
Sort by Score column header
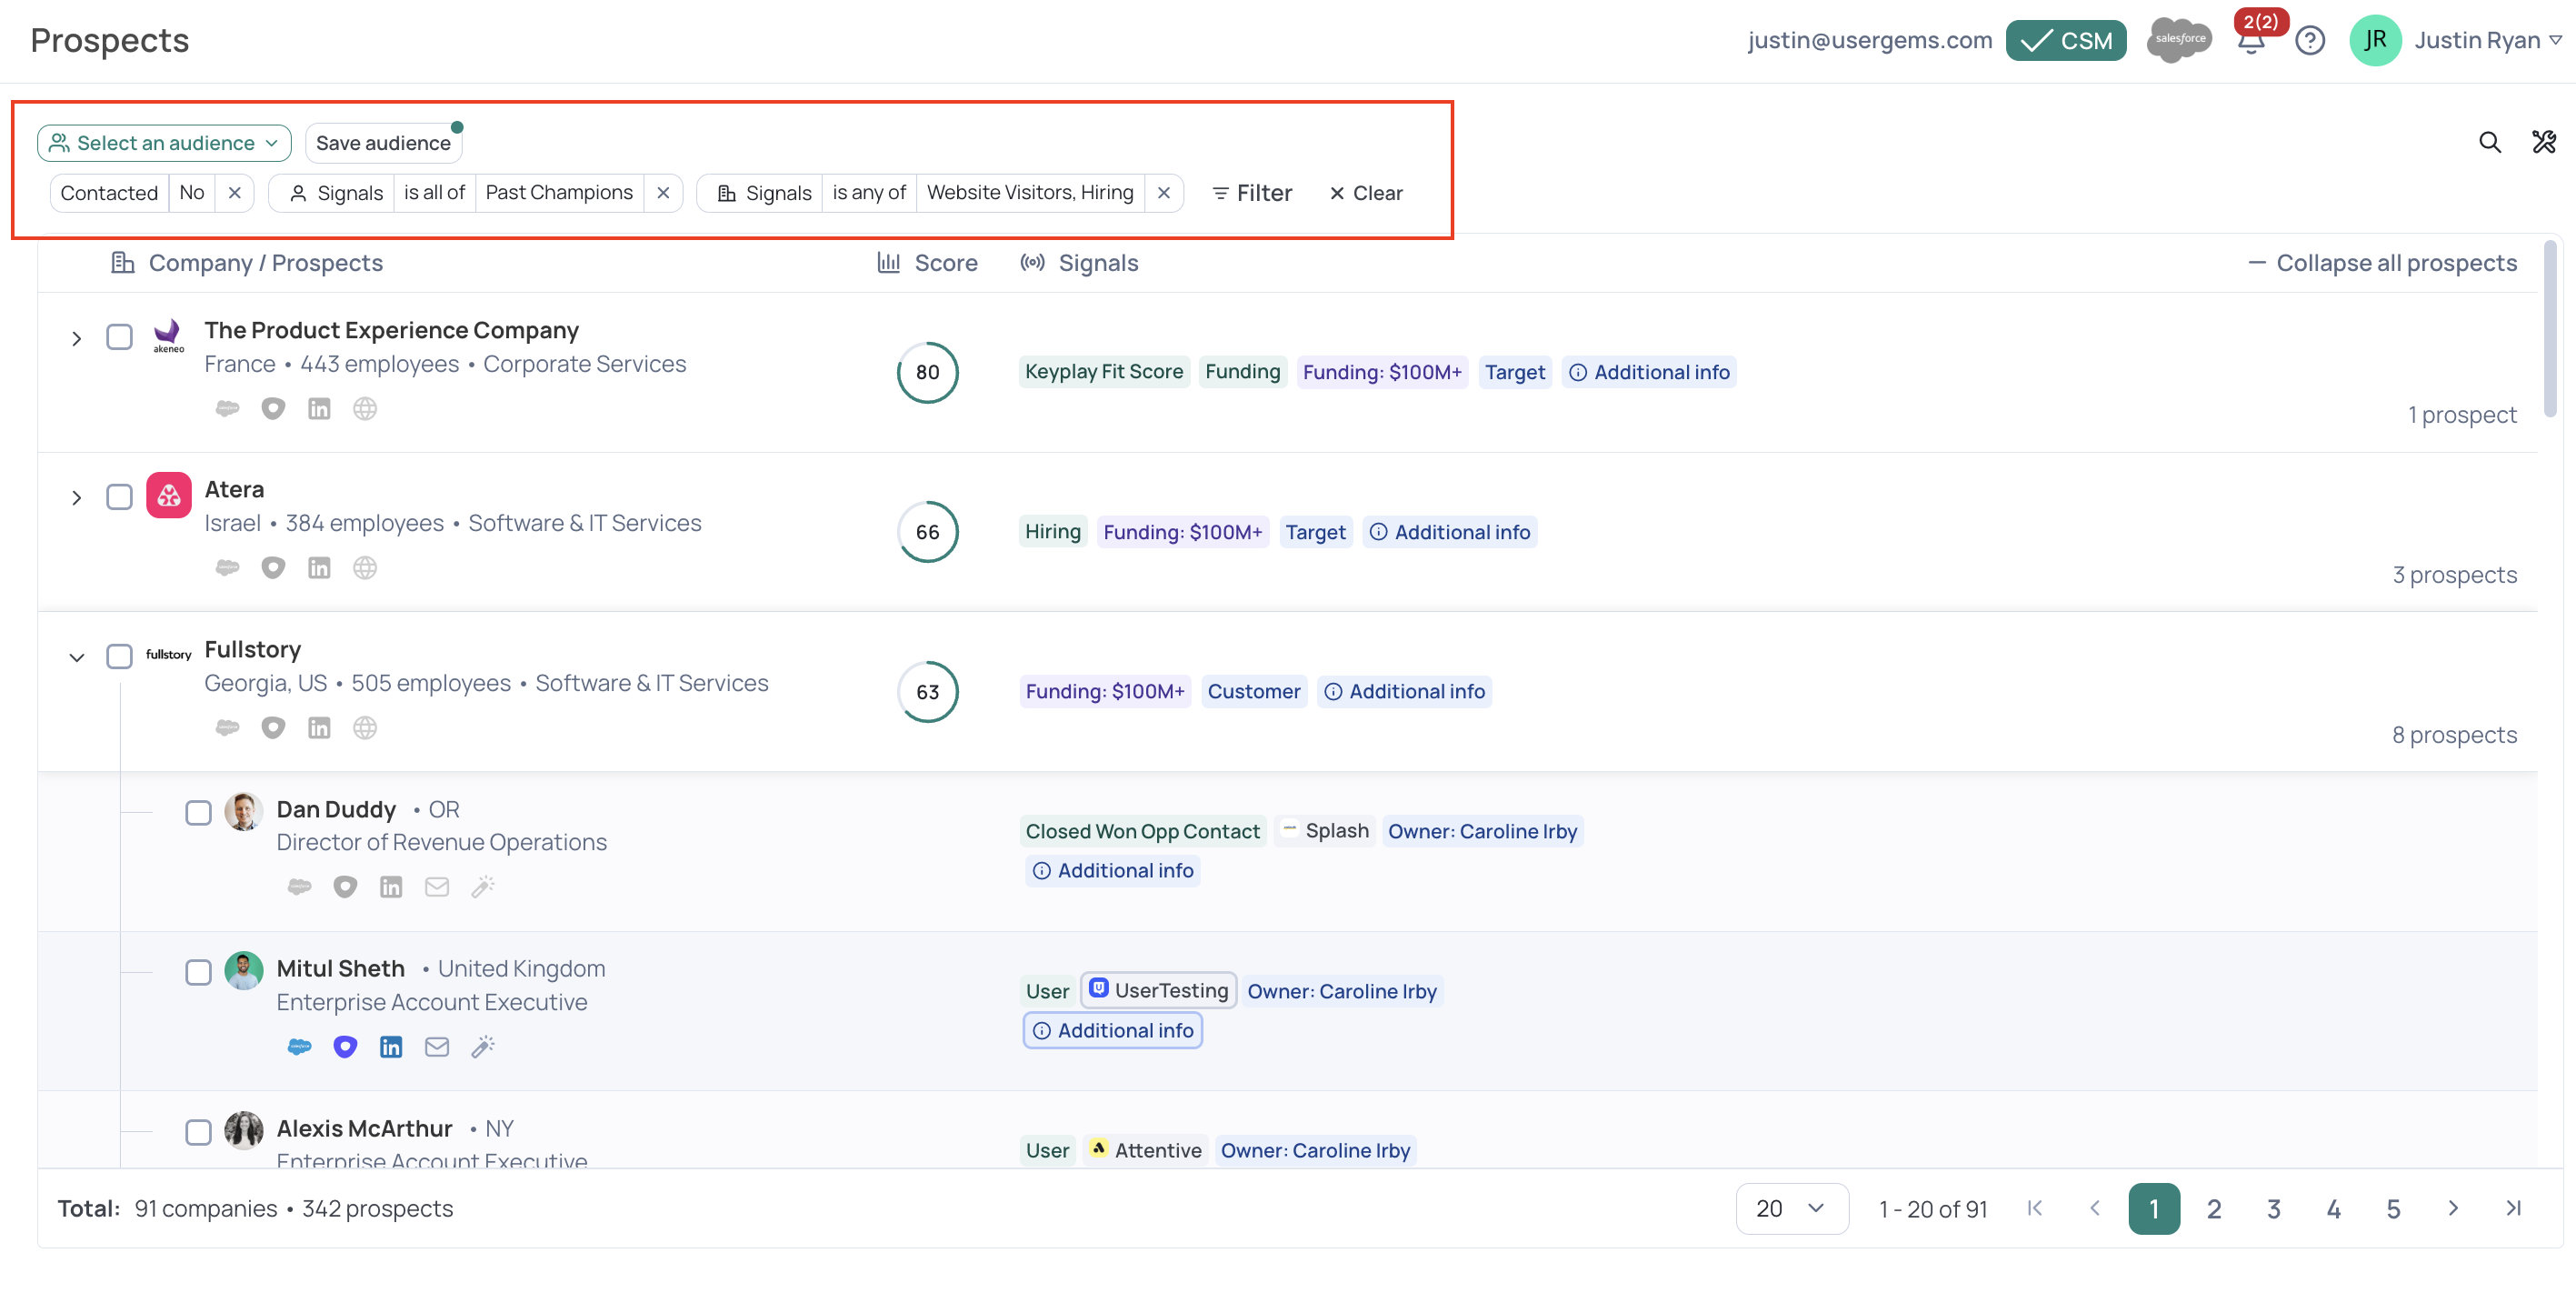point(927,262)
